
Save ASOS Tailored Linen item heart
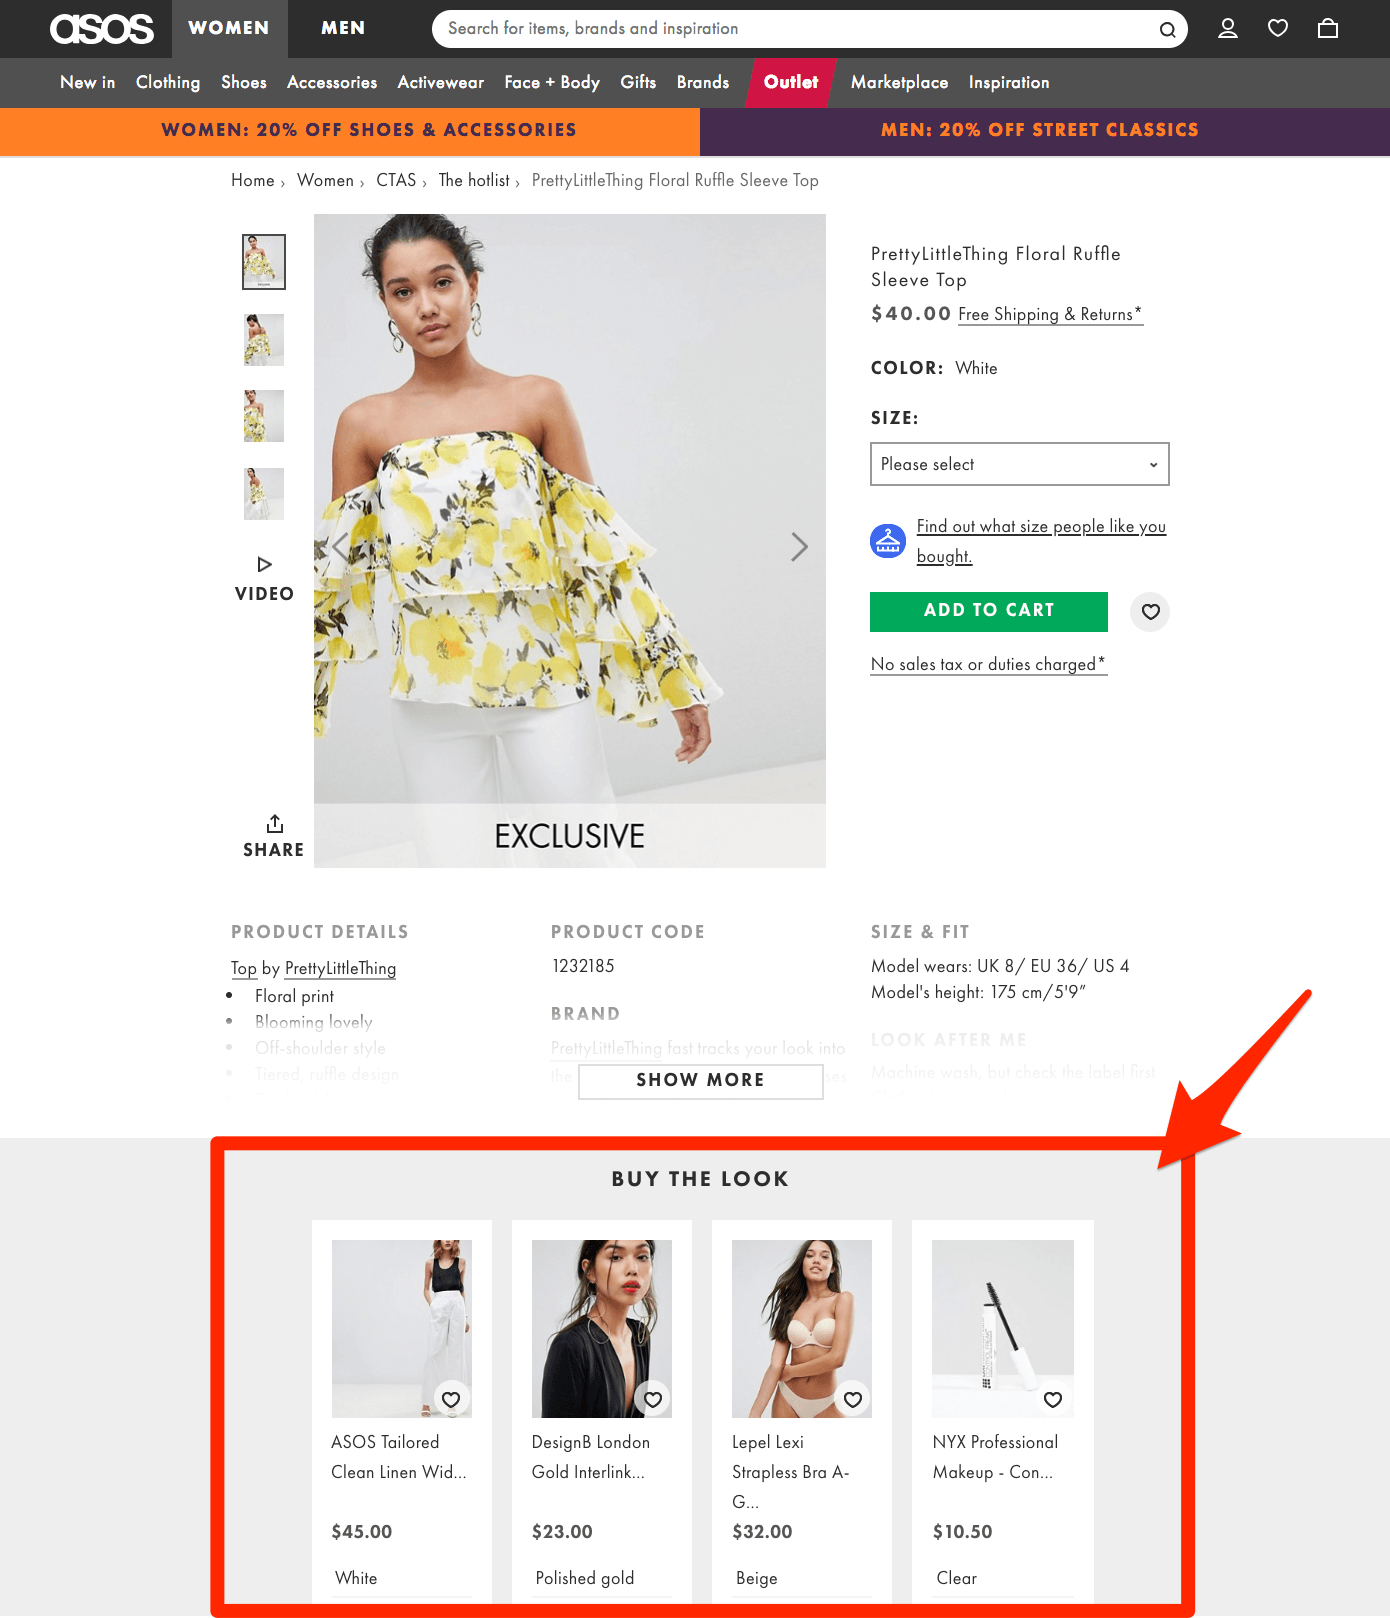451,1399
